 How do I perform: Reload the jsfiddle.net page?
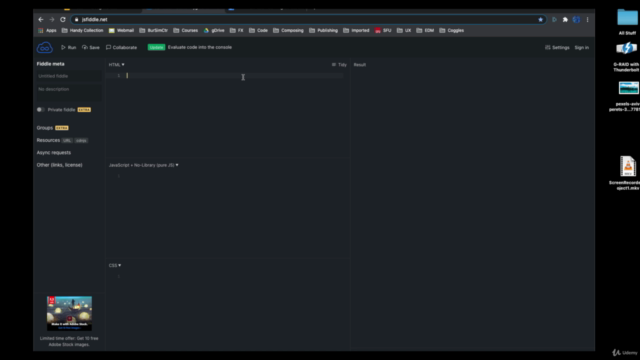[62, 19]
